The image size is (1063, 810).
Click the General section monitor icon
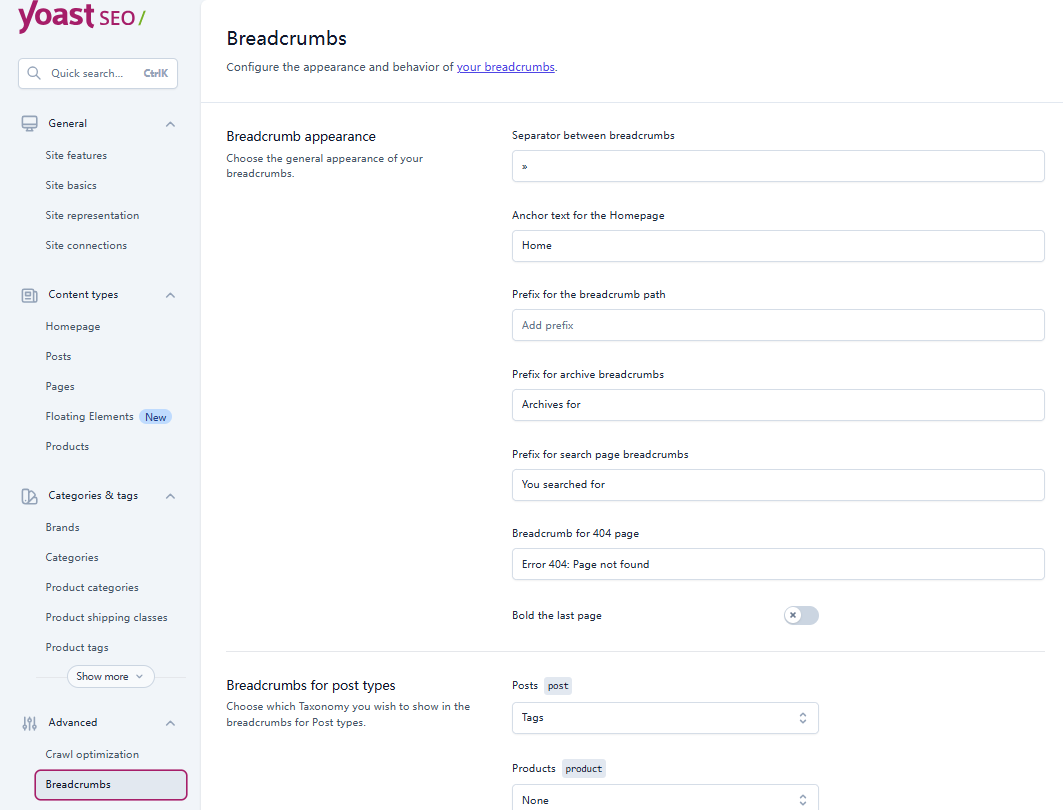coord(30,124)
